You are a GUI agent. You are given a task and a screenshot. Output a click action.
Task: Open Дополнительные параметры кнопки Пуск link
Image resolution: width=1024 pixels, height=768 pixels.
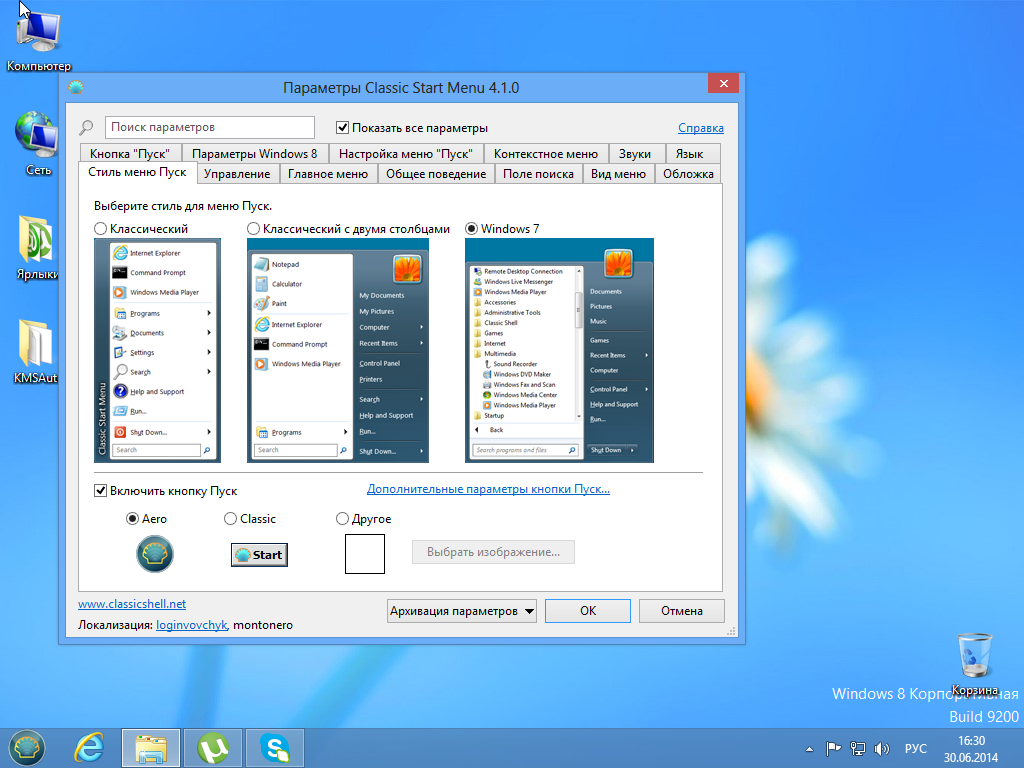[x=488, y=488]
